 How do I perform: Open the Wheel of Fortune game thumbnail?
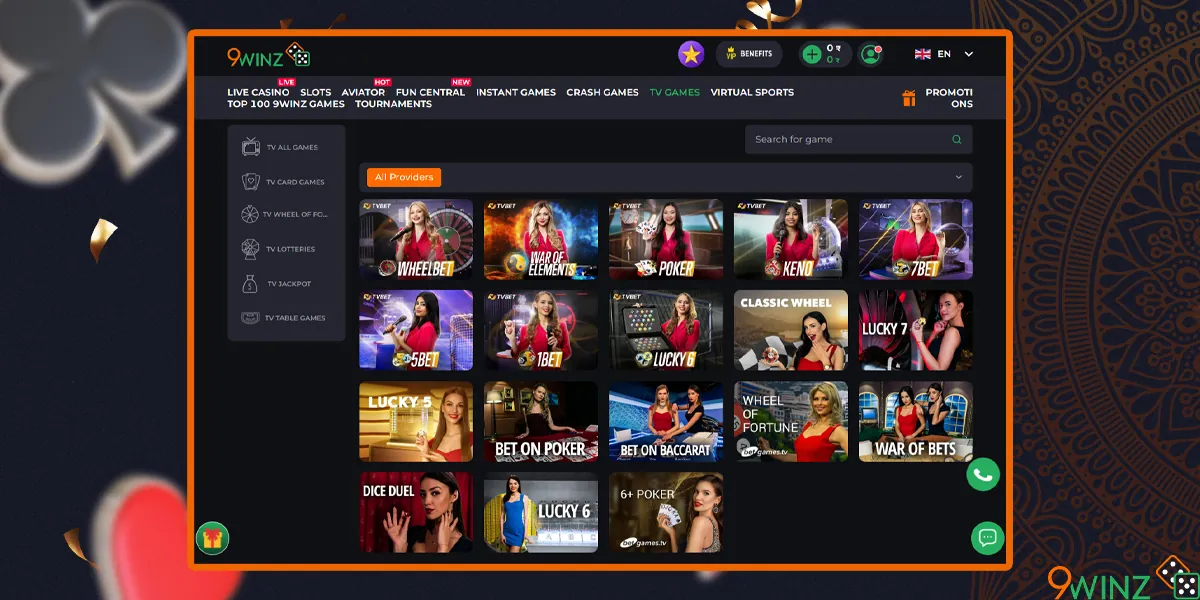[x=791, y=421]
